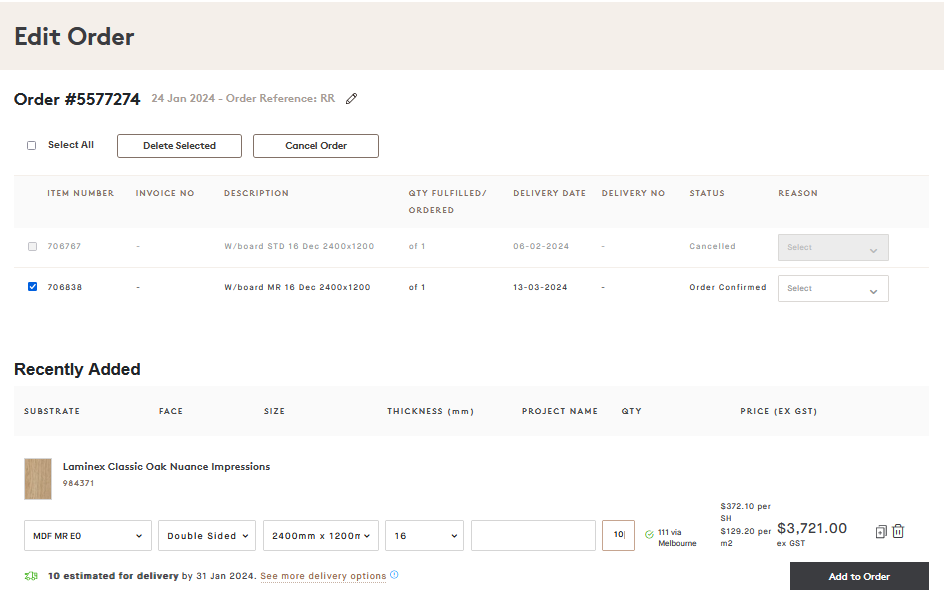Viewport: 944px width, 612px height.
Task: Edit the order reference using the pencil icon
Action: click(x=351, y=98)
